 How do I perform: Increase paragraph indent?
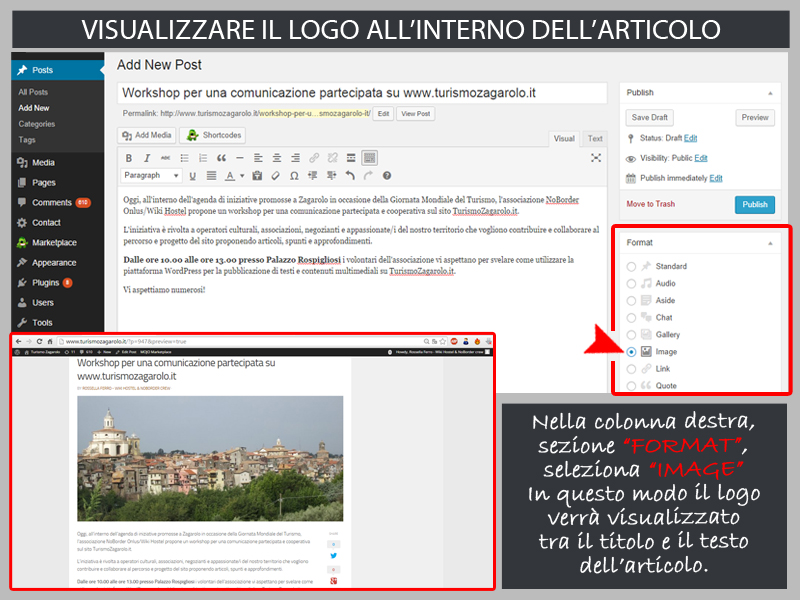pos(332,176)
